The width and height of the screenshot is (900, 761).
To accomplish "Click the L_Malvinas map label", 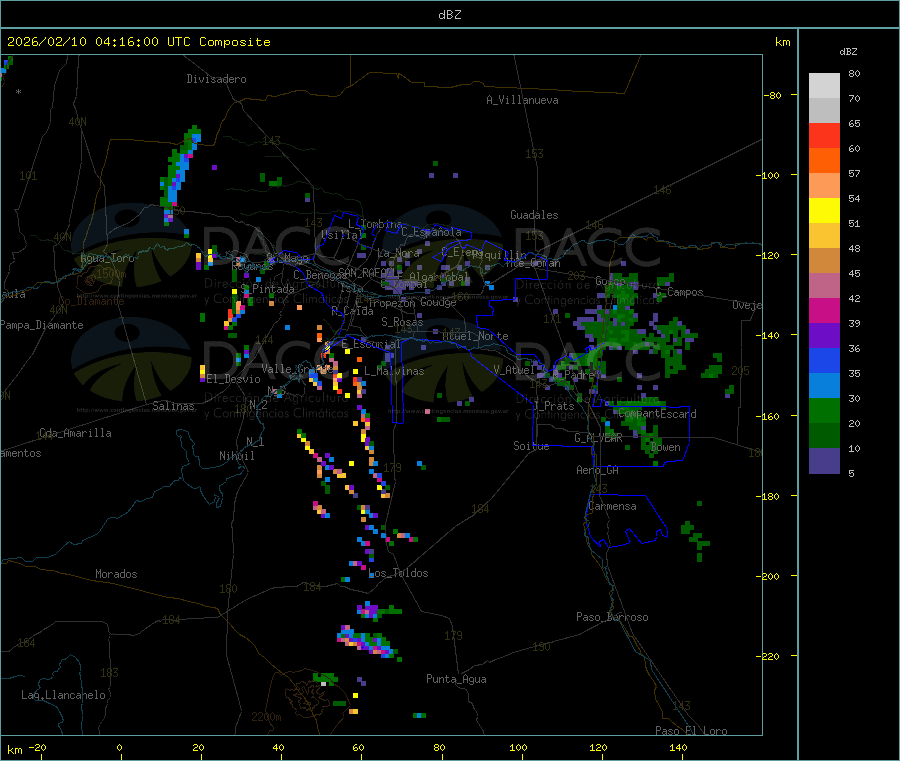I will (x=394, y=371).
